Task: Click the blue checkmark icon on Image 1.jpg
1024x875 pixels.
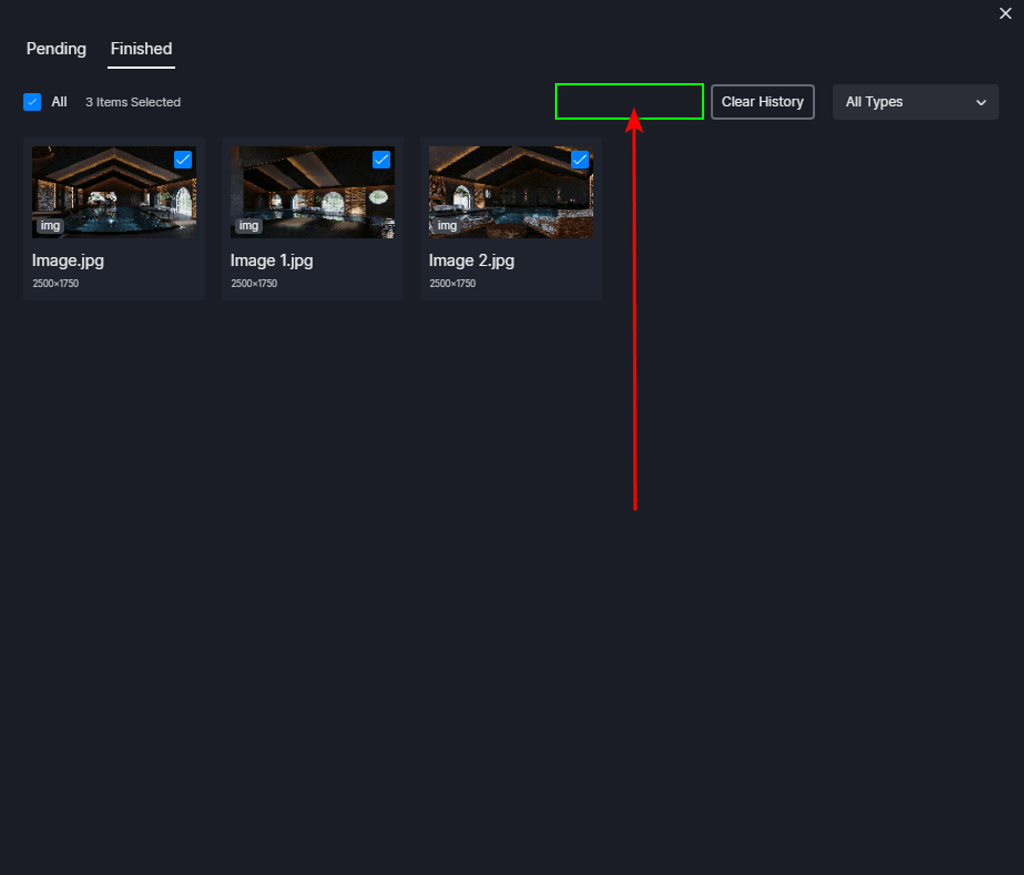Action: tap(381, 159)
